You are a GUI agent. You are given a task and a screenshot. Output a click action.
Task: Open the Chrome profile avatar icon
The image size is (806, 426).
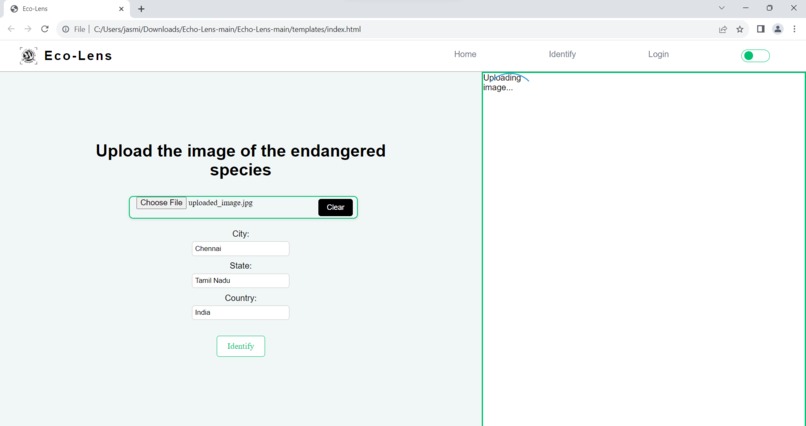tap(778, 29)
